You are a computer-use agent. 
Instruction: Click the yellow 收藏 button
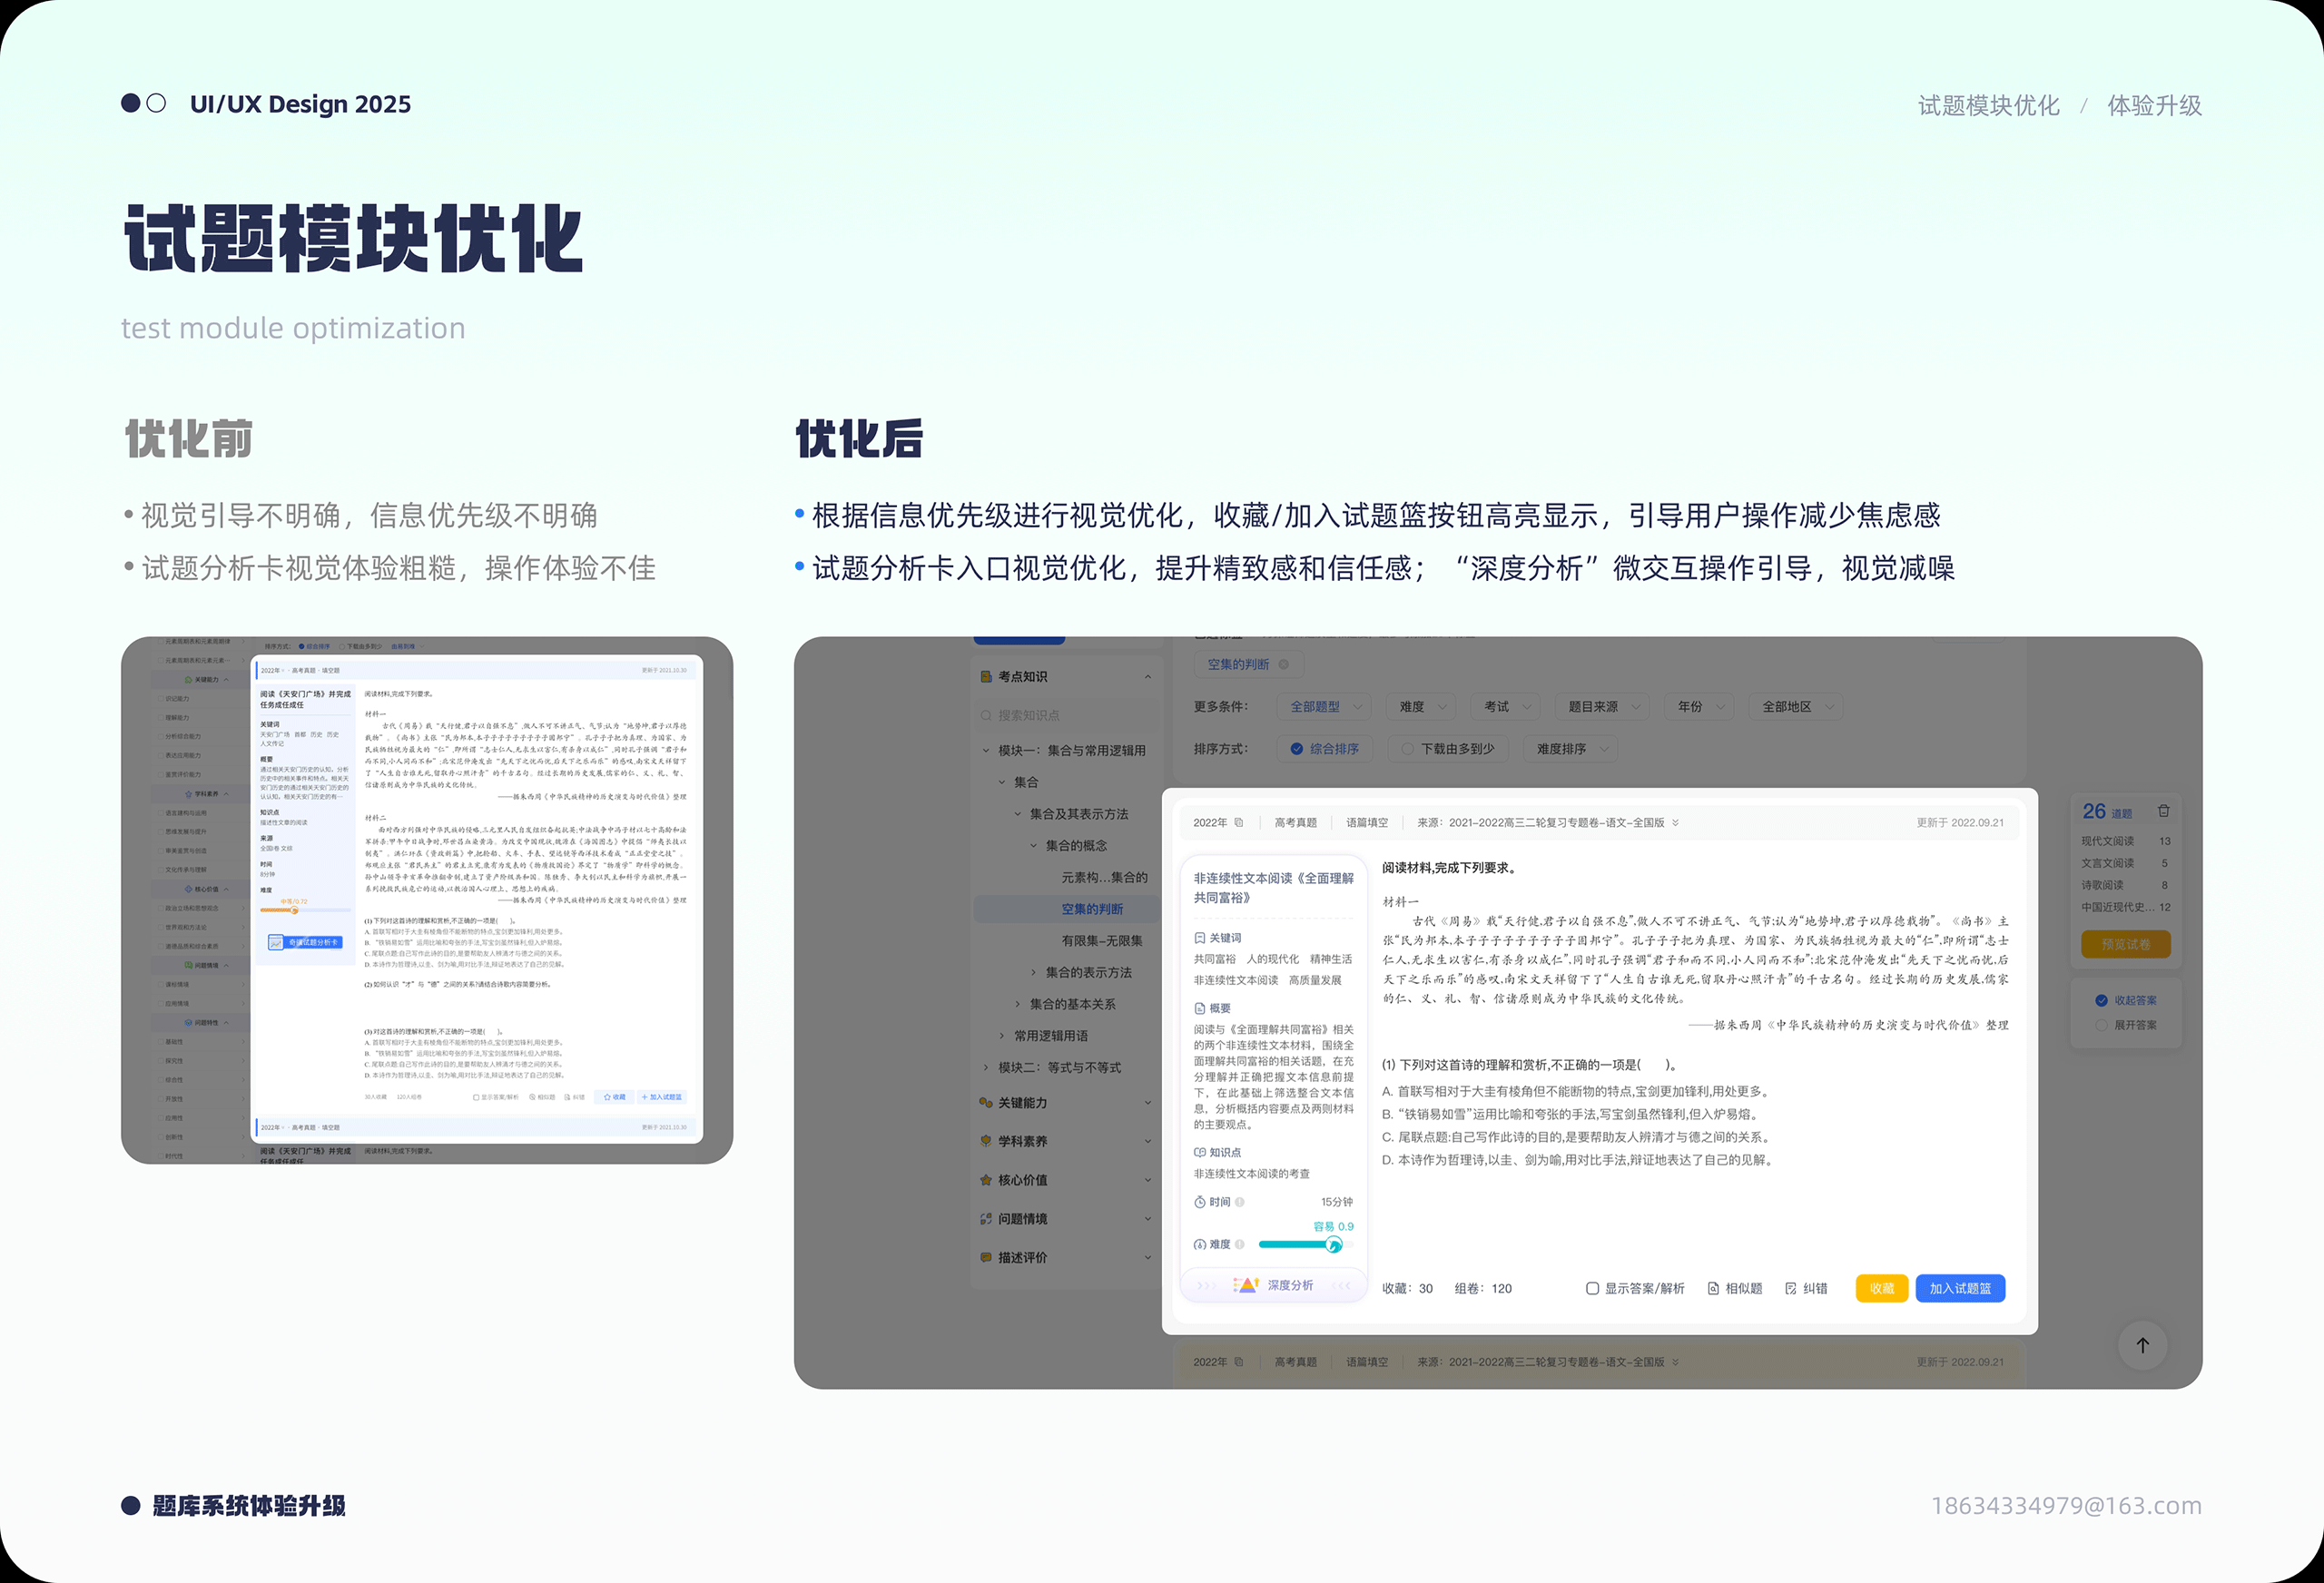1881,1288
